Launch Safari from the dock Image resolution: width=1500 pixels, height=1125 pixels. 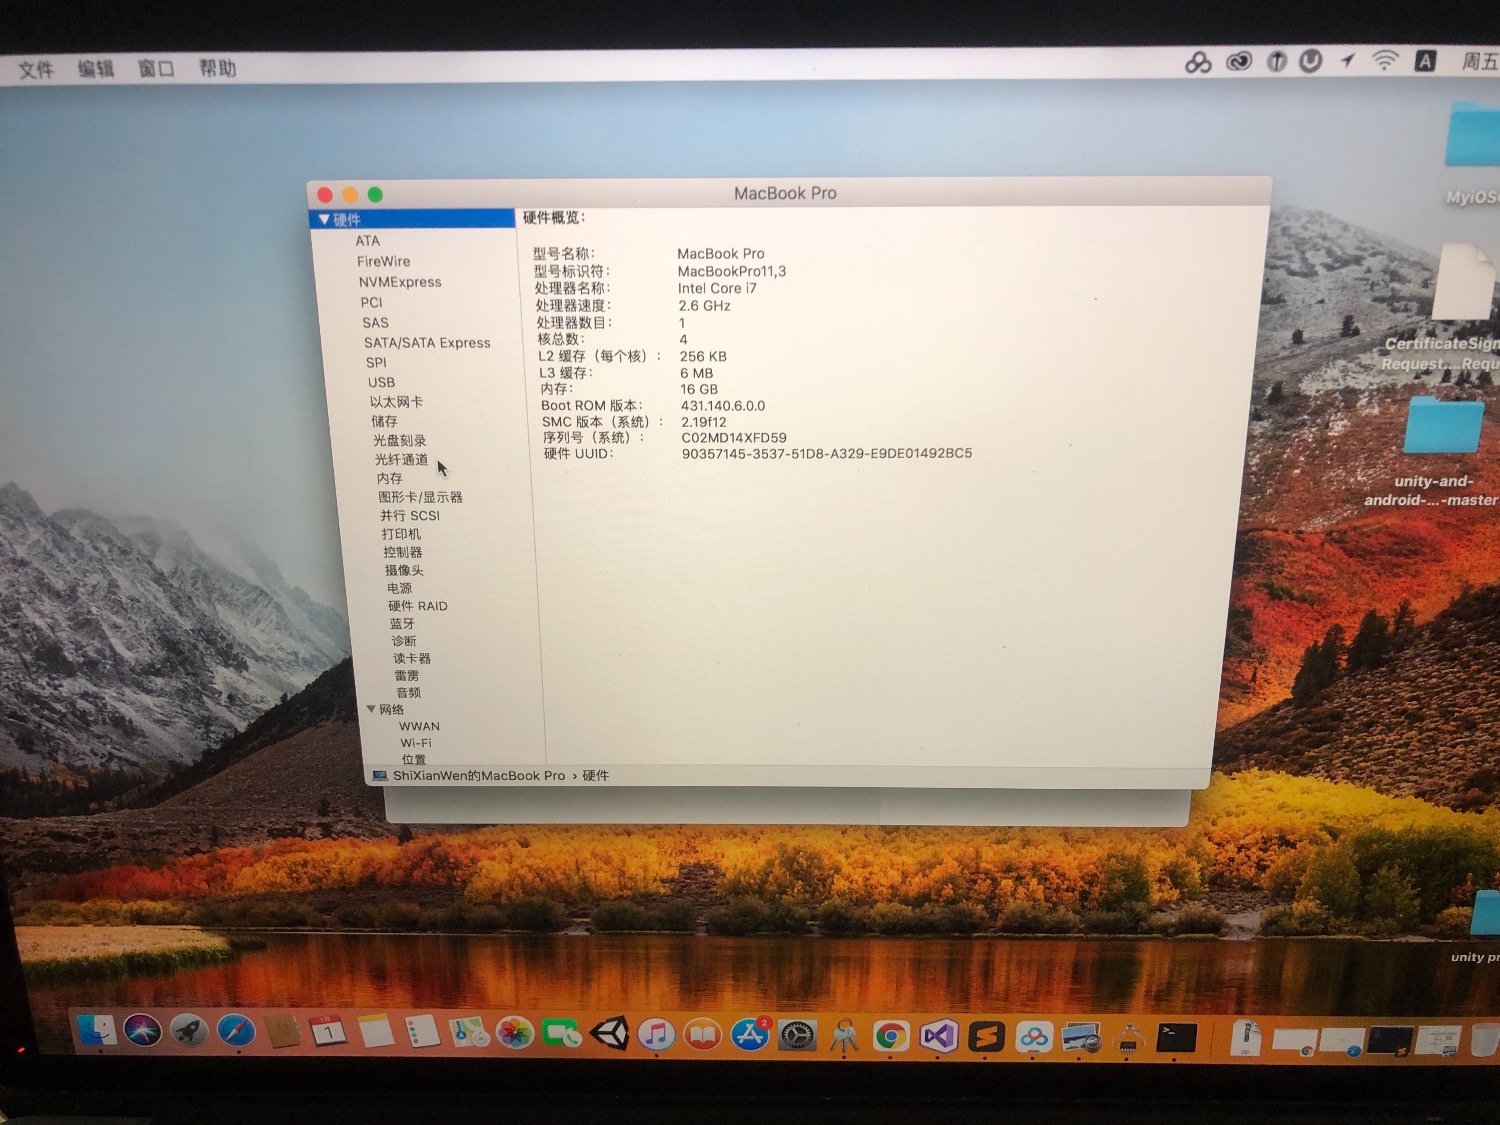(236, 1031)
